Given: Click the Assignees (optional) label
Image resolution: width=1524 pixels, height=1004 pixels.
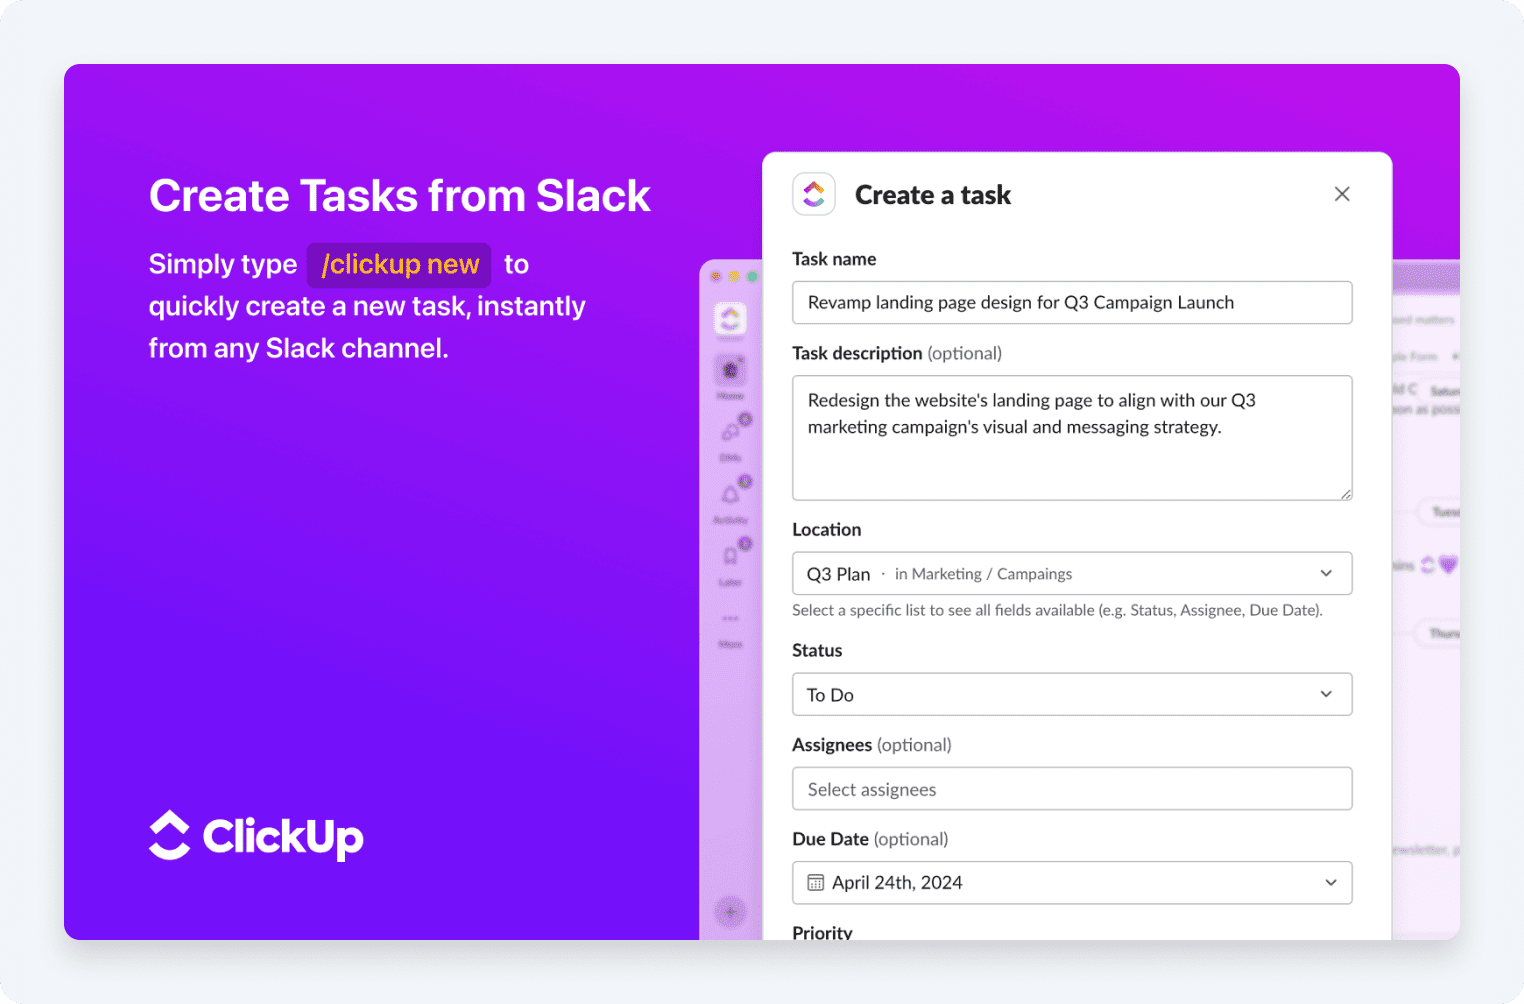Looking at the screenshot, I should pyautogui.click(x=872, y=745).
